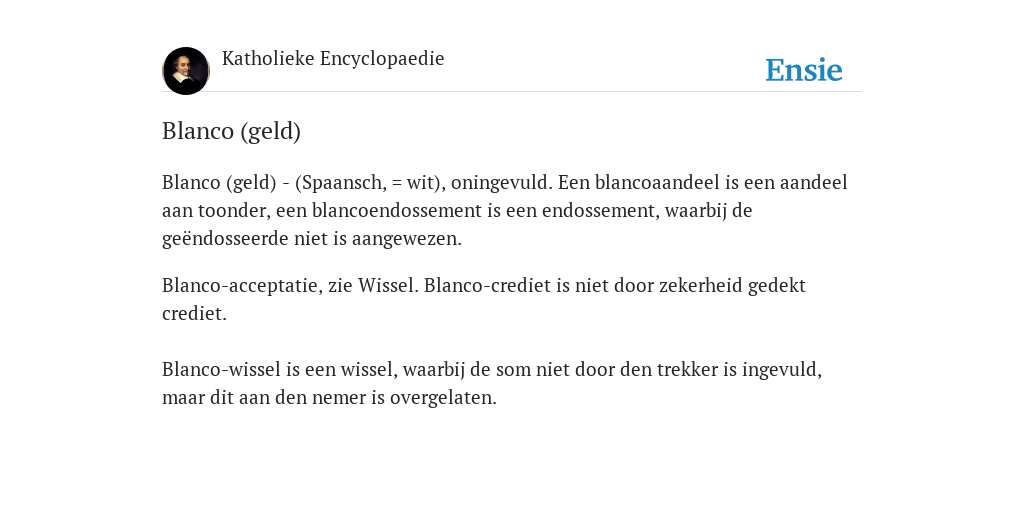Click the word Blanco-acceptatie
The height and width of the screenshot is (512, 1024).
242,286
